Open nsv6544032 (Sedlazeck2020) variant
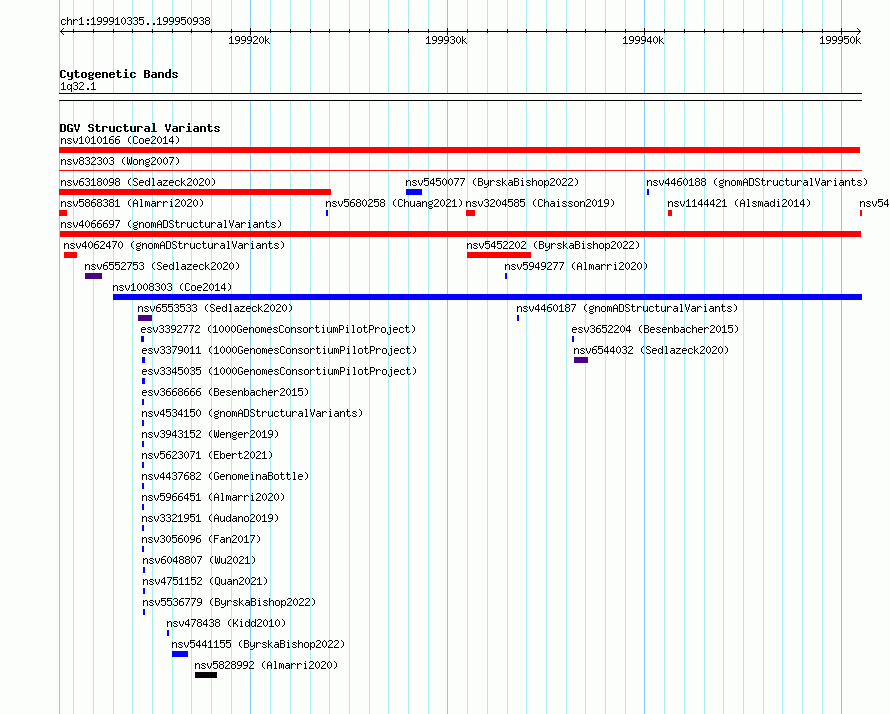The image size is (890, 714). [651, 350]
